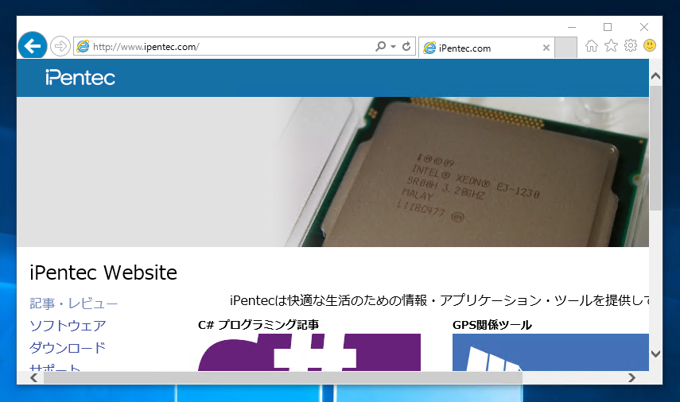Screen dimensions: 680x402
Task: Open the 記事・レビュー link
Action: pyautogui.click(x=73, y=303)
